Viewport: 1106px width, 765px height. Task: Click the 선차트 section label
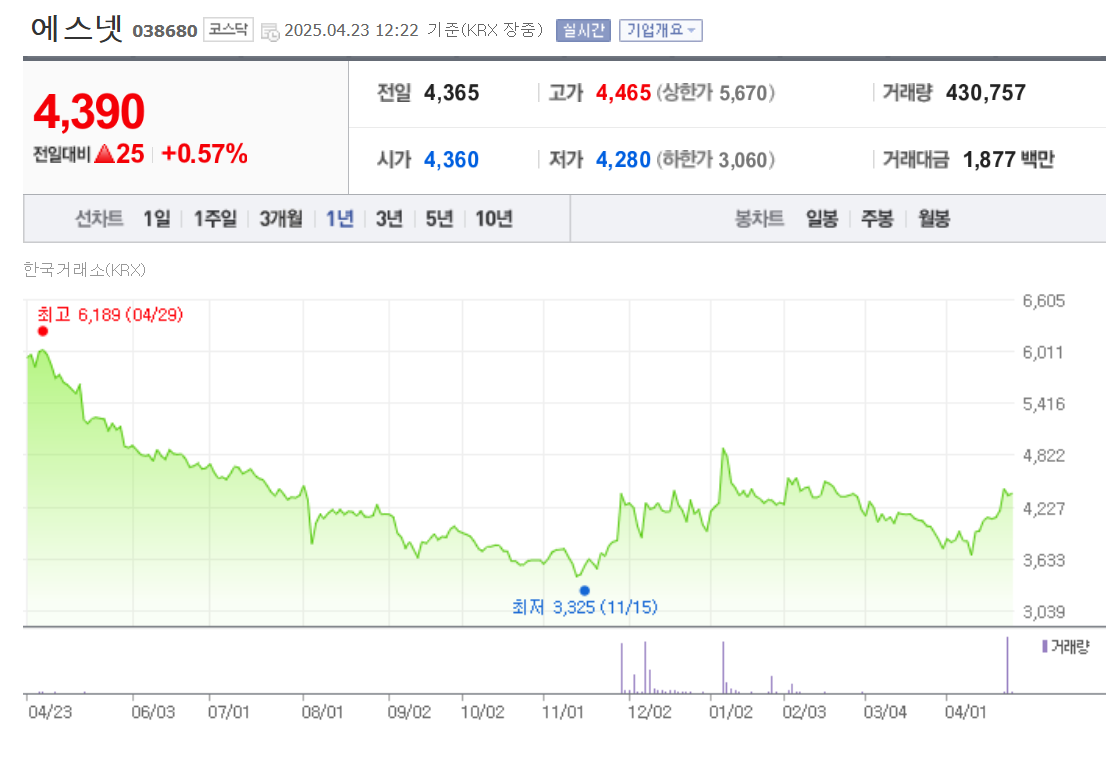[99, 219]
